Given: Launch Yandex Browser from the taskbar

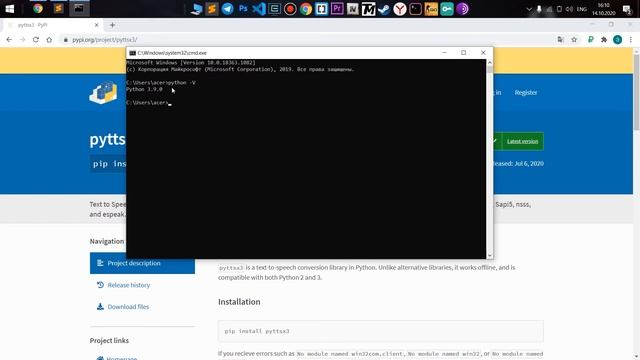Looking at the screenshot, I should pos(400,9).
